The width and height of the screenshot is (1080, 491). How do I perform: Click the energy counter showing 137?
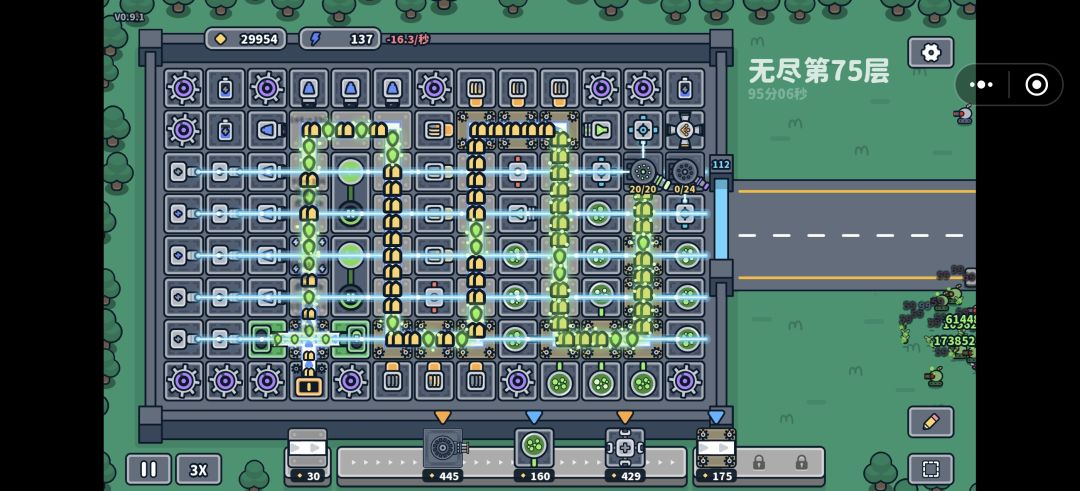340,39
